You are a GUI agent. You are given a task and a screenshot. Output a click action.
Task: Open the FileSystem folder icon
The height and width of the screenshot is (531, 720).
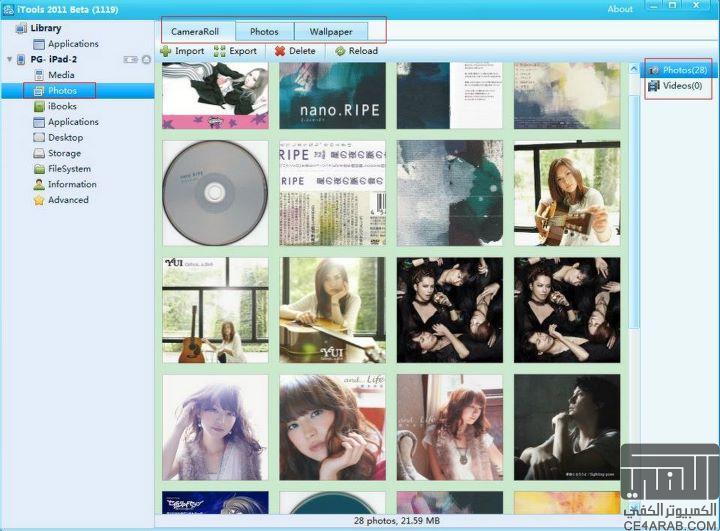pyautogui.click(x=39, y=169)
